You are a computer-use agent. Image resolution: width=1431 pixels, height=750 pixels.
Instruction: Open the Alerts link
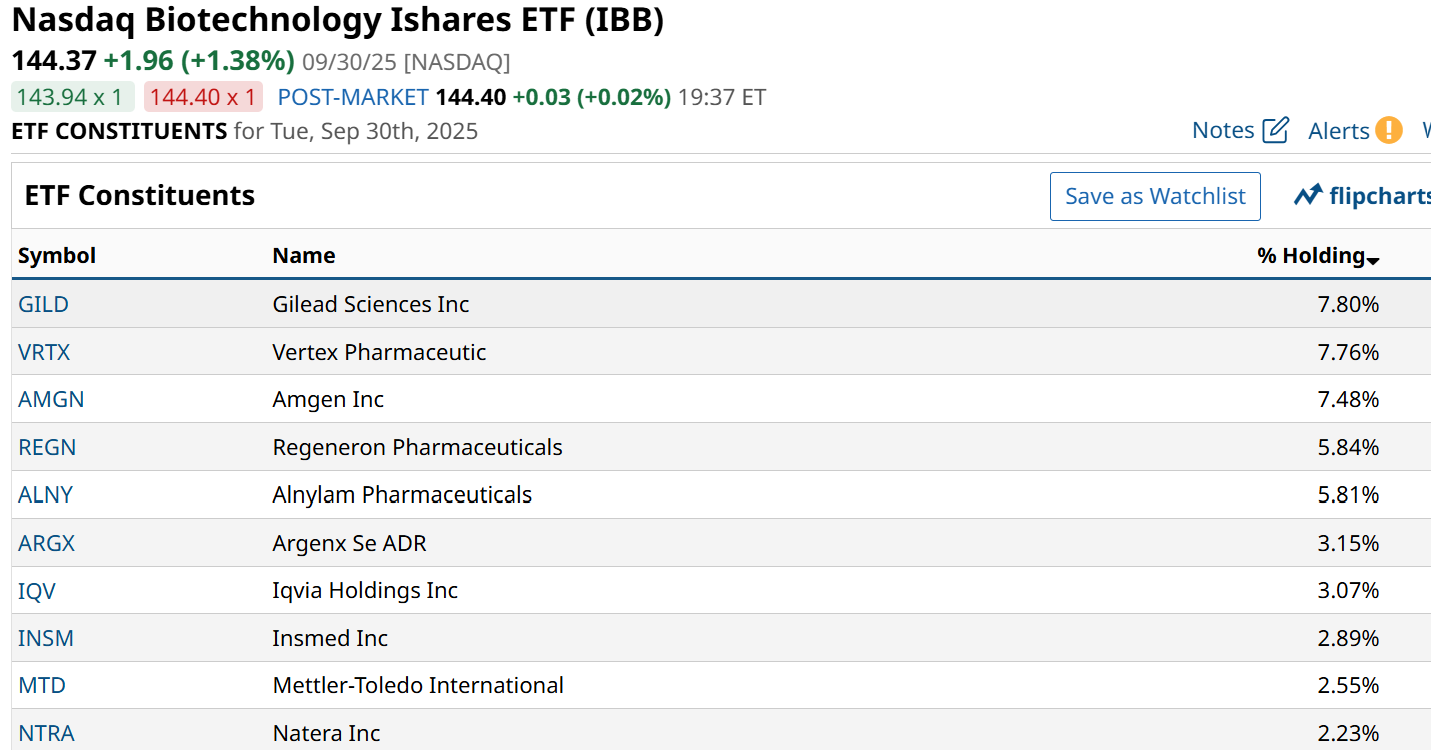click(x=1338, y=131)
